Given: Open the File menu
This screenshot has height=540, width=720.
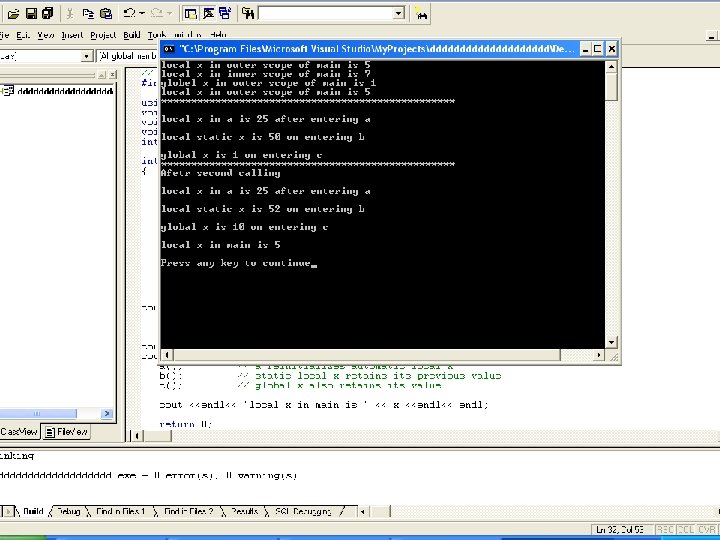Looking at the screenshot, I should 5,35.
